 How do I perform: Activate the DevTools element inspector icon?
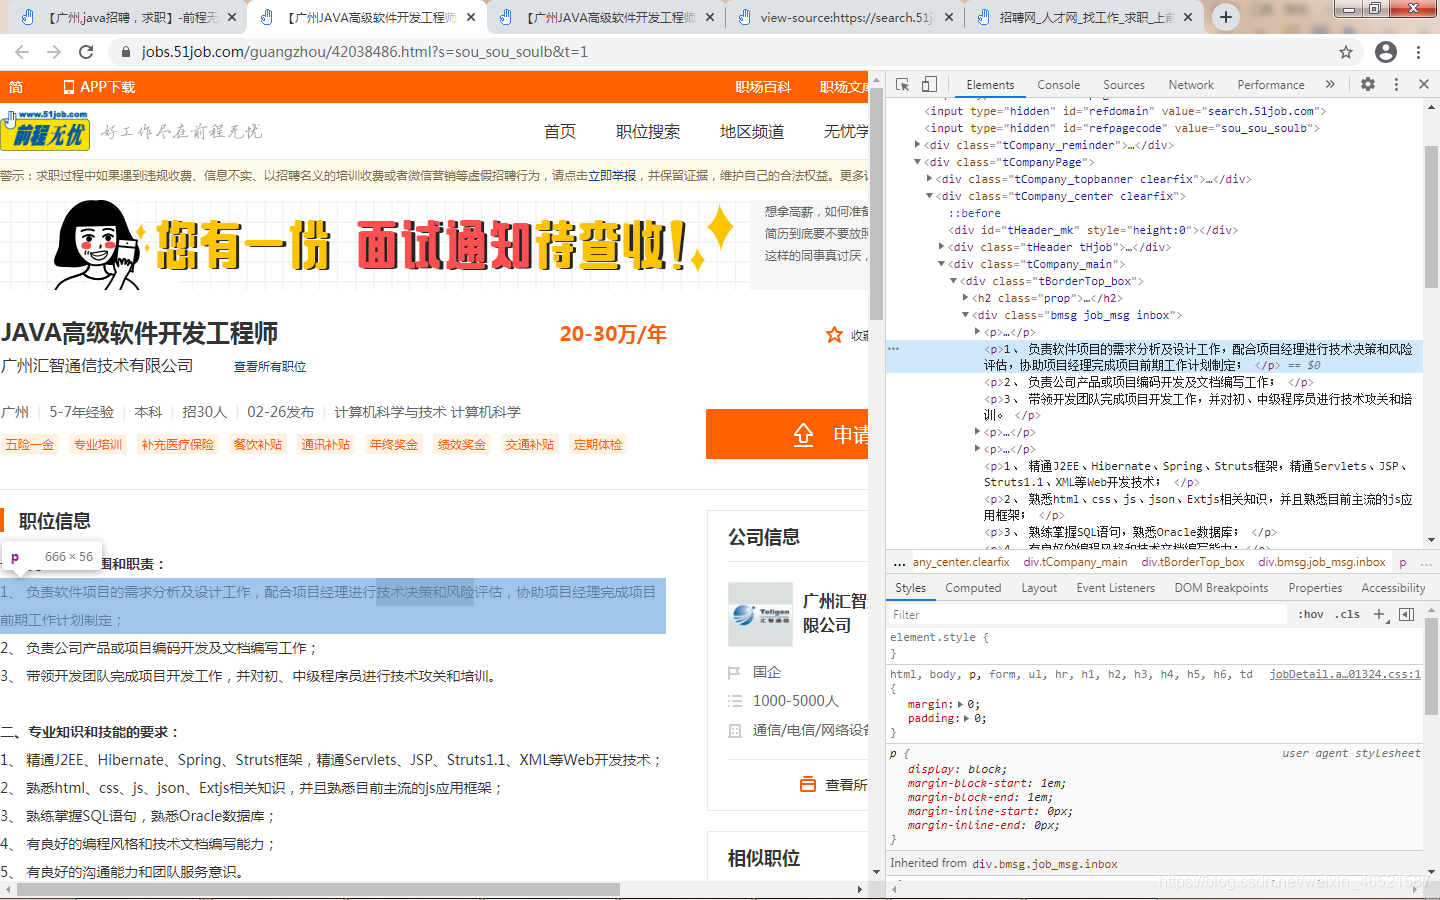902,85
